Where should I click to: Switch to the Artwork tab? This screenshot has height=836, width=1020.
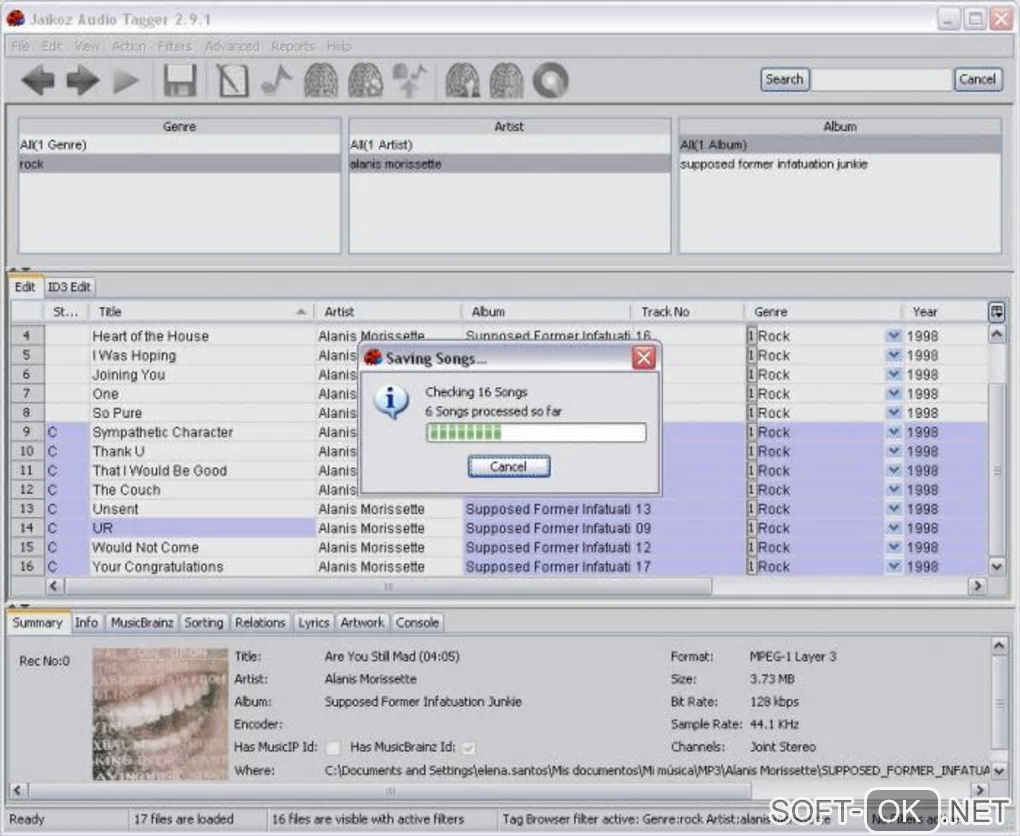pos(362,623)
